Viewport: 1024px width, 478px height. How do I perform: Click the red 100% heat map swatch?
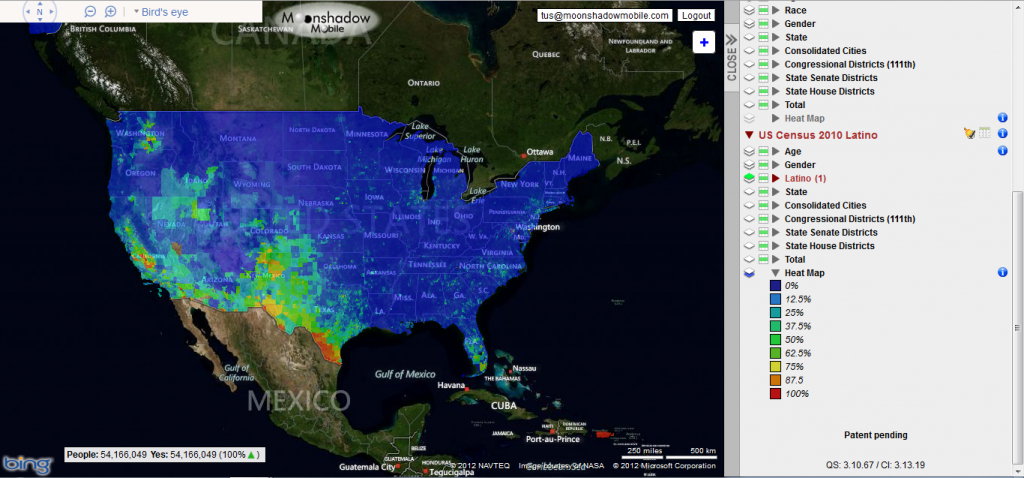[x=777, y=394]
